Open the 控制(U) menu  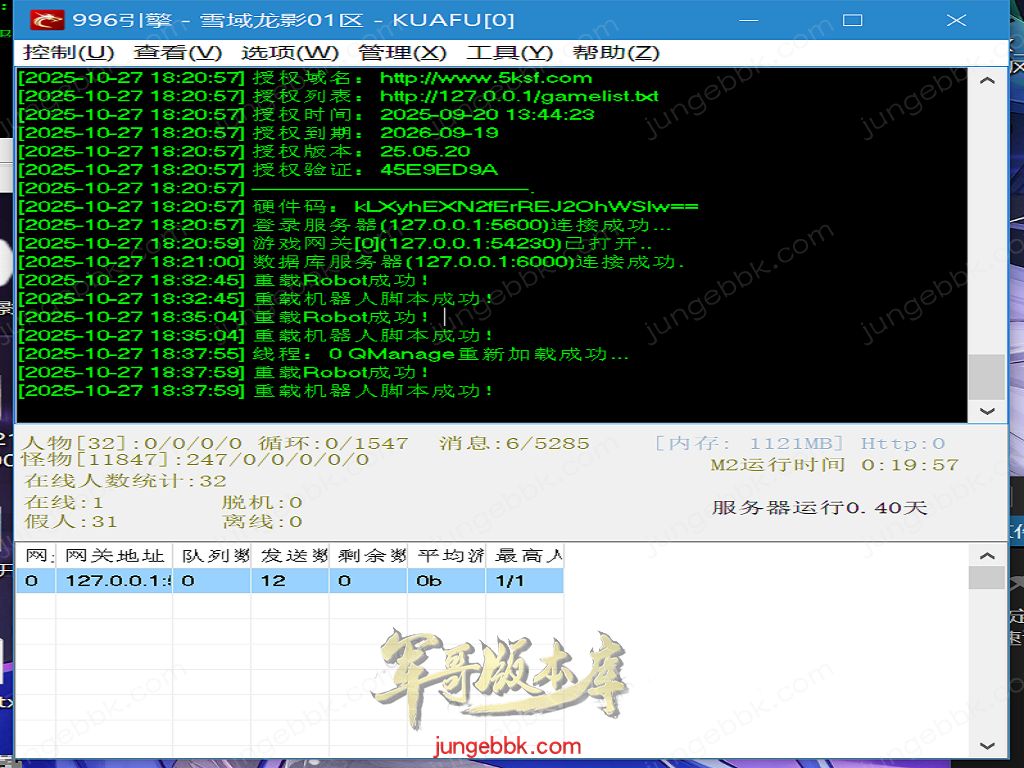click(x=69, y=53)
